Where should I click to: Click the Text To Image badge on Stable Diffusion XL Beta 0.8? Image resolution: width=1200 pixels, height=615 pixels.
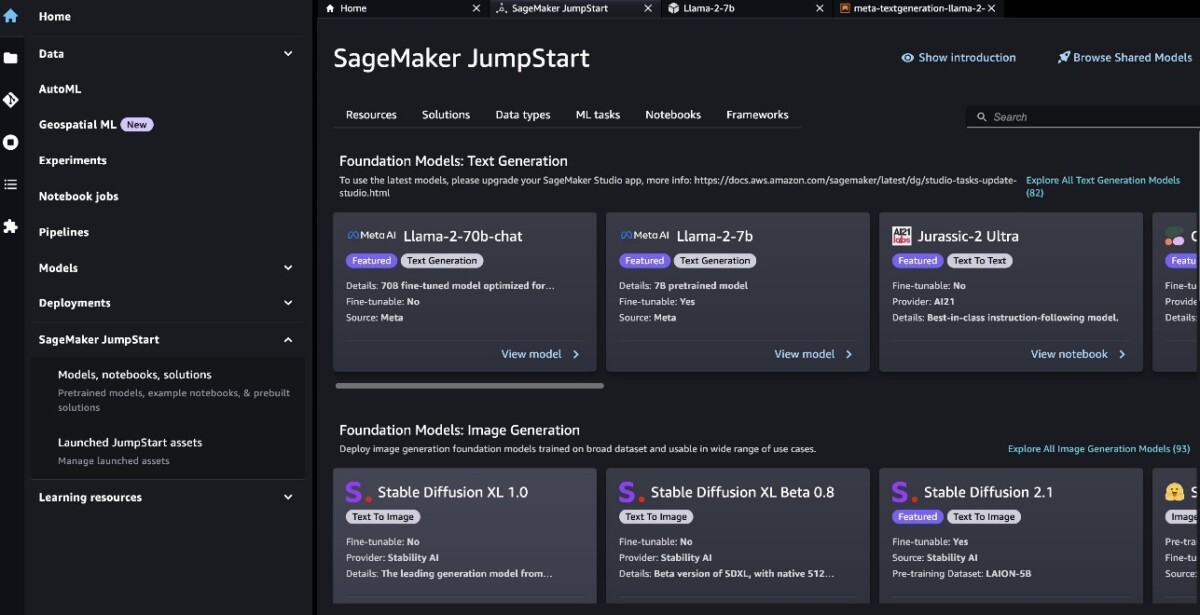656,517
